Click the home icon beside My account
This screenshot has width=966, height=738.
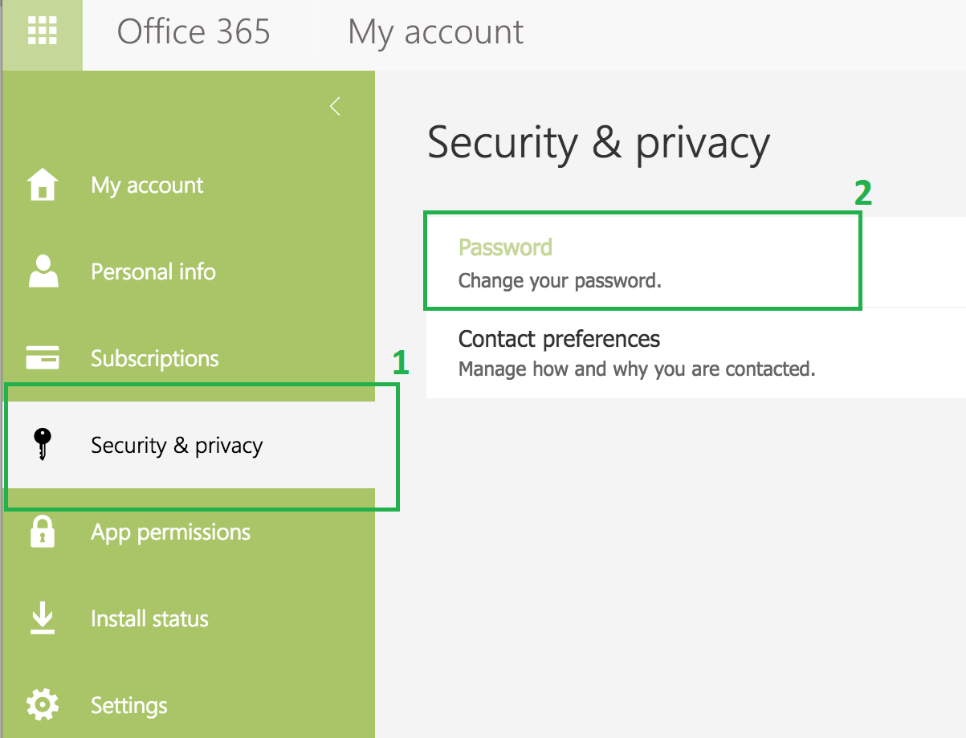[43, 185]
